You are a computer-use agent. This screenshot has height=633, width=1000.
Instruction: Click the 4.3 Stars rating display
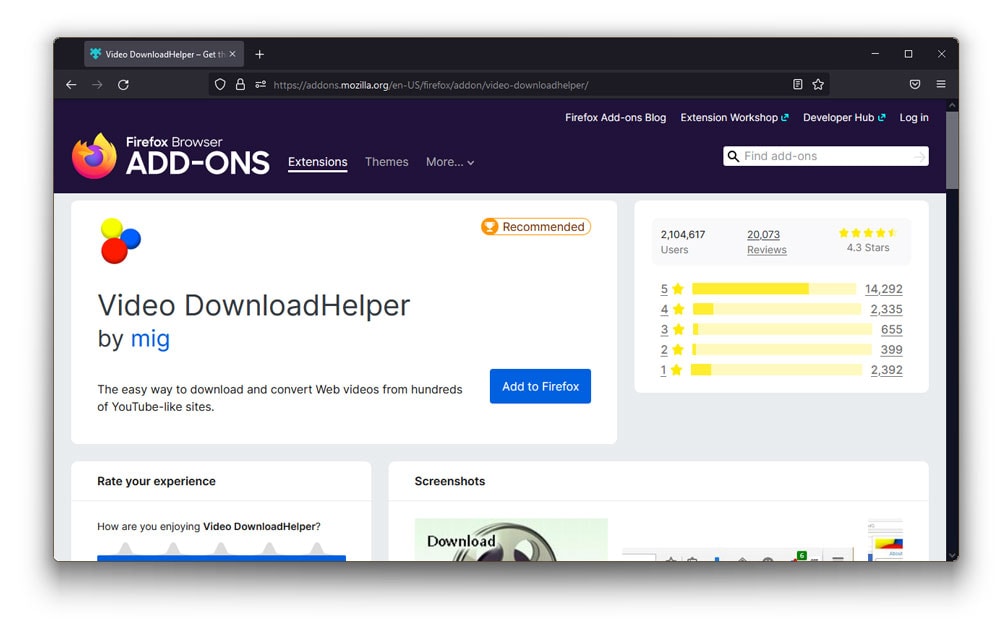coord(868,240)
